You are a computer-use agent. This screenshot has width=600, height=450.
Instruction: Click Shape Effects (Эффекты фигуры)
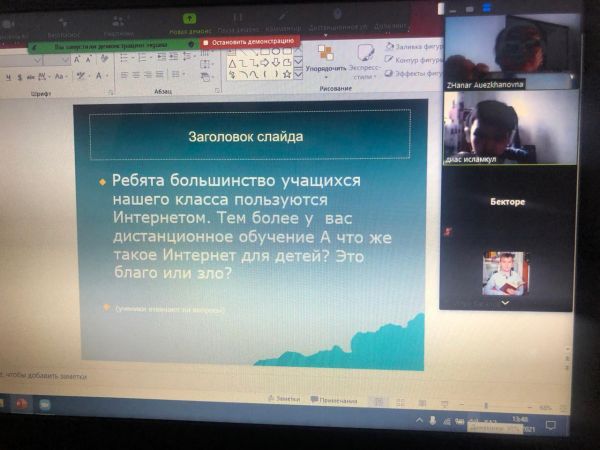click(x=417, y=73)
